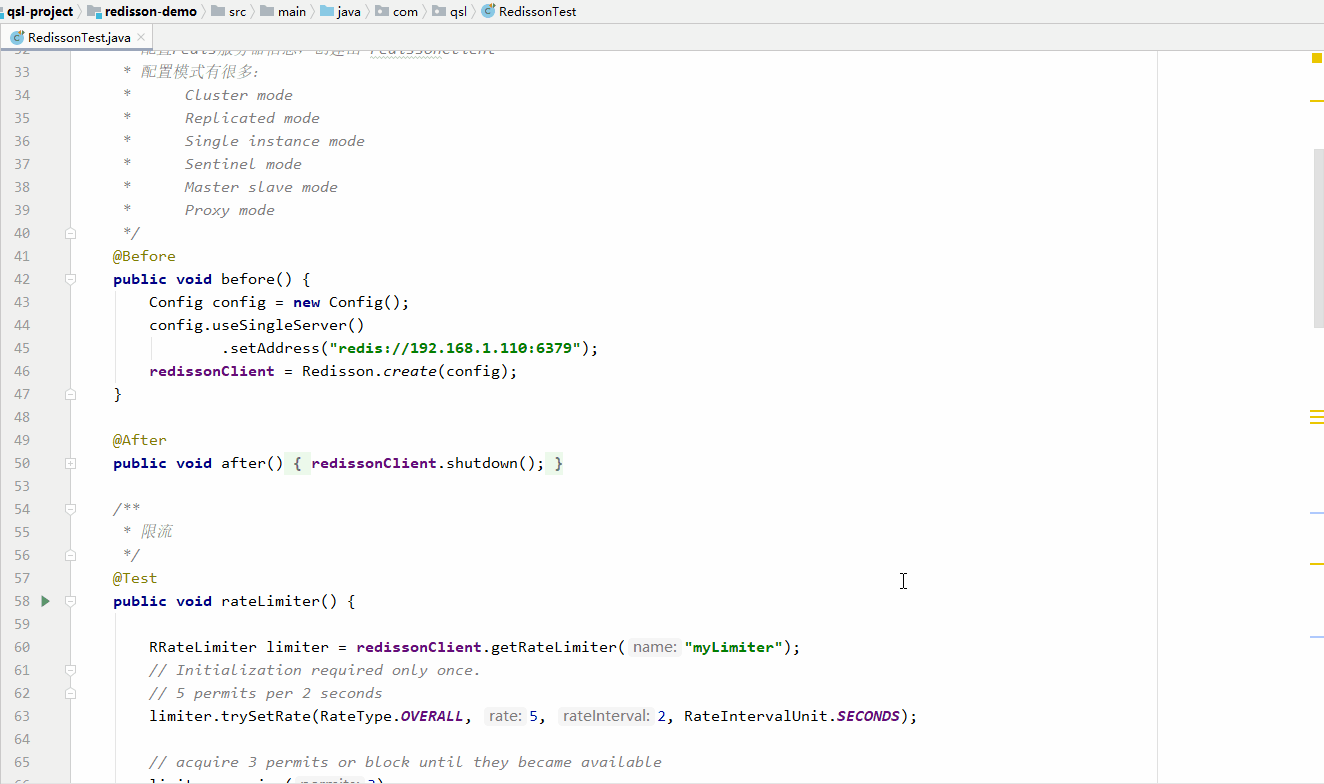Open the main folder breadcrumb
The width and height of the screenshot is (1324, 784).
(x=283, y=12)
